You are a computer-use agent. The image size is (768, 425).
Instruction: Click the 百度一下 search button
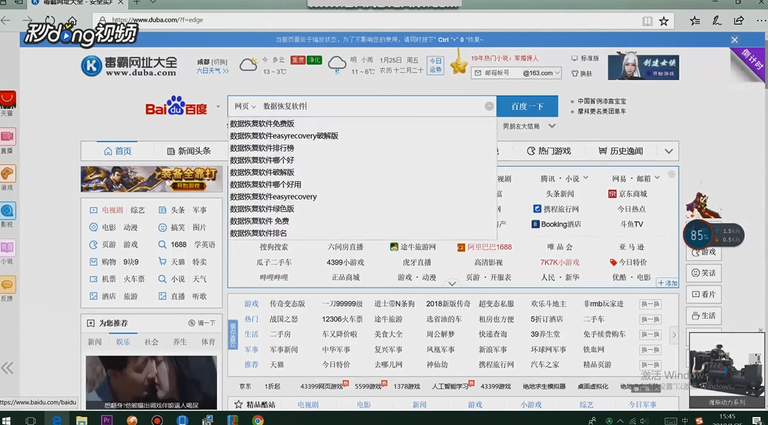(x=527, y=106)
